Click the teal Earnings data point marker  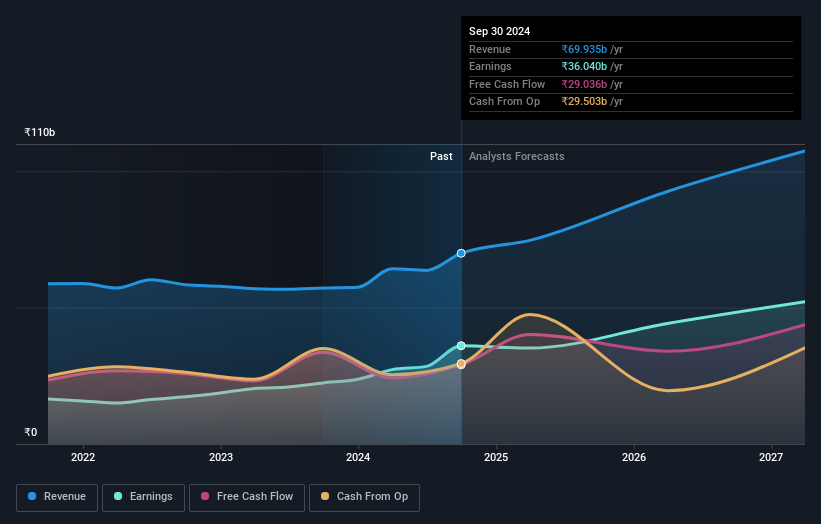pyautogui.click(x=461, y=345)
